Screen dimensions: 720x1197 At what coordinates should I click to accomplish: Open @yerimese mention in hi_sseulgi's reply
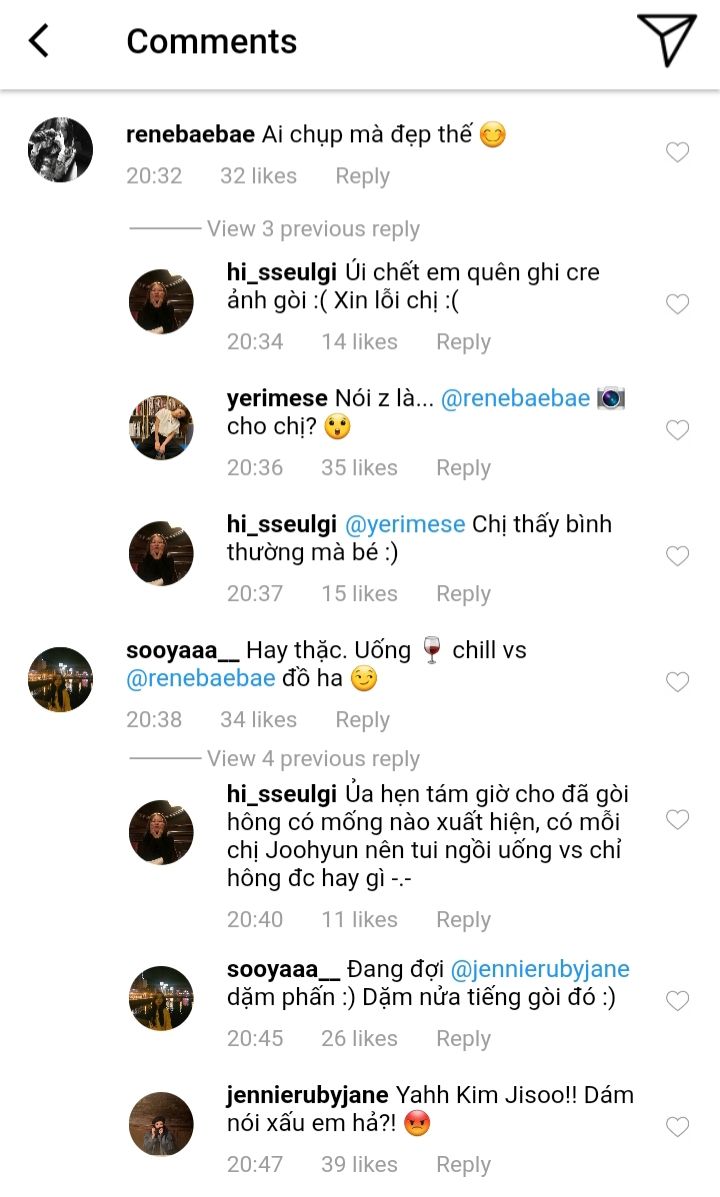click(405, 524)
